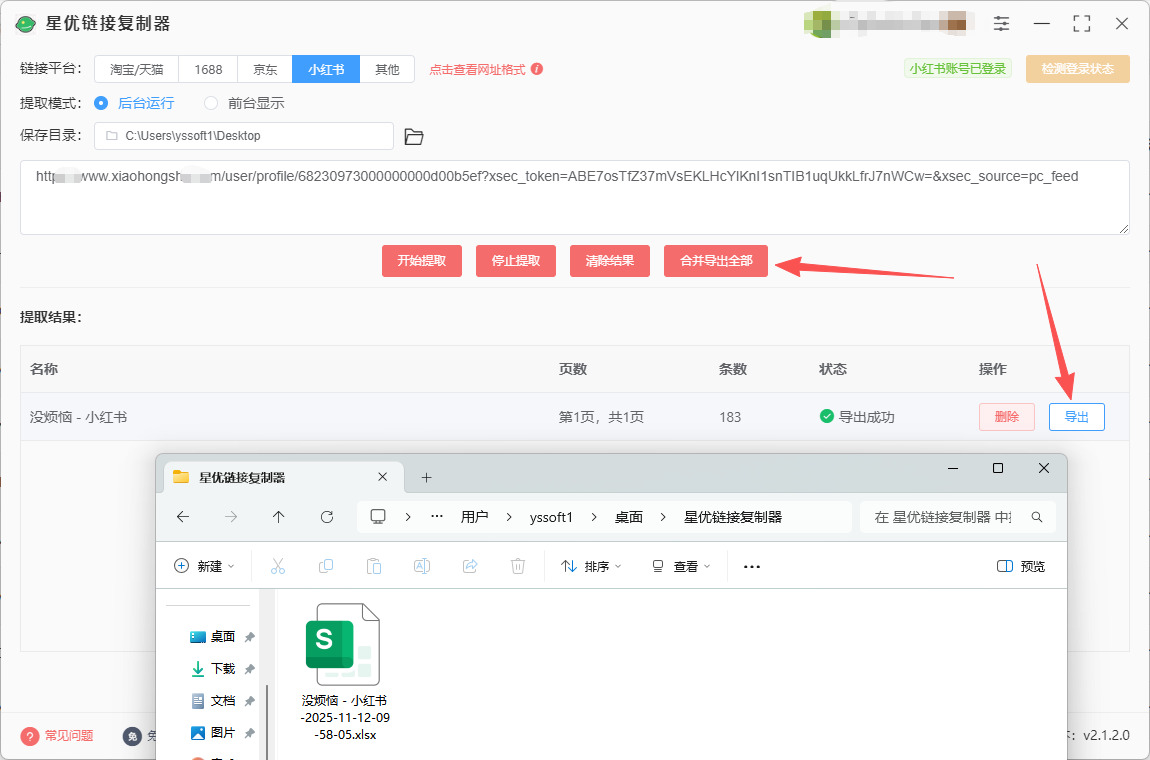
Task: Open the folder browse icon beside save directory
Action: pos(414,136)
